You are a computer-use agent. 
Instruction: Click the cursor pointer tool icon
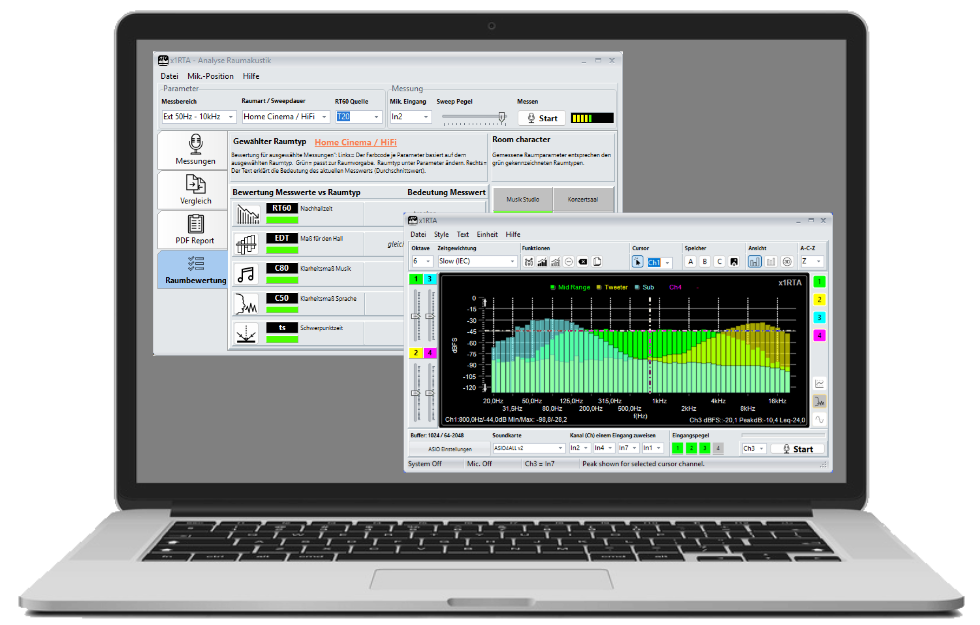tap(638, 262)
